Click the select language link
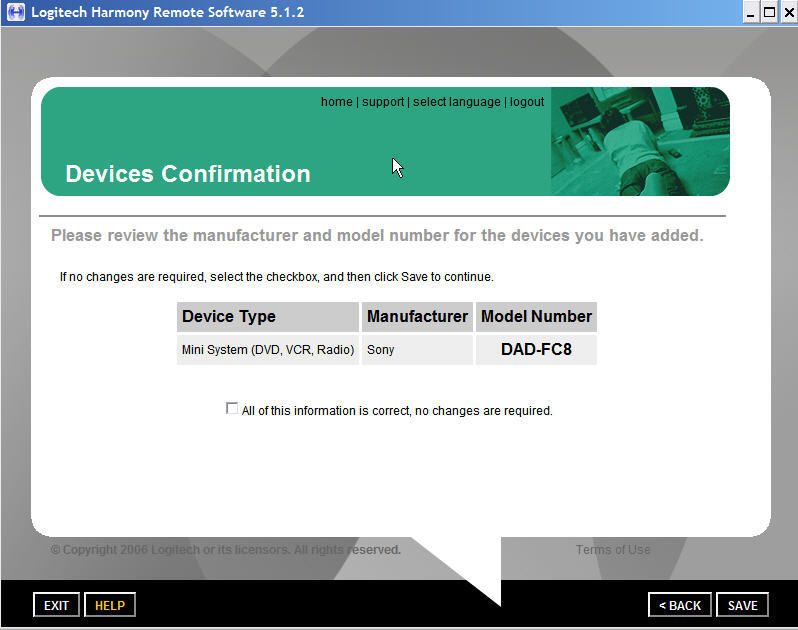The width and height of the screenshot is (798, 630). [x=457, y=102]
